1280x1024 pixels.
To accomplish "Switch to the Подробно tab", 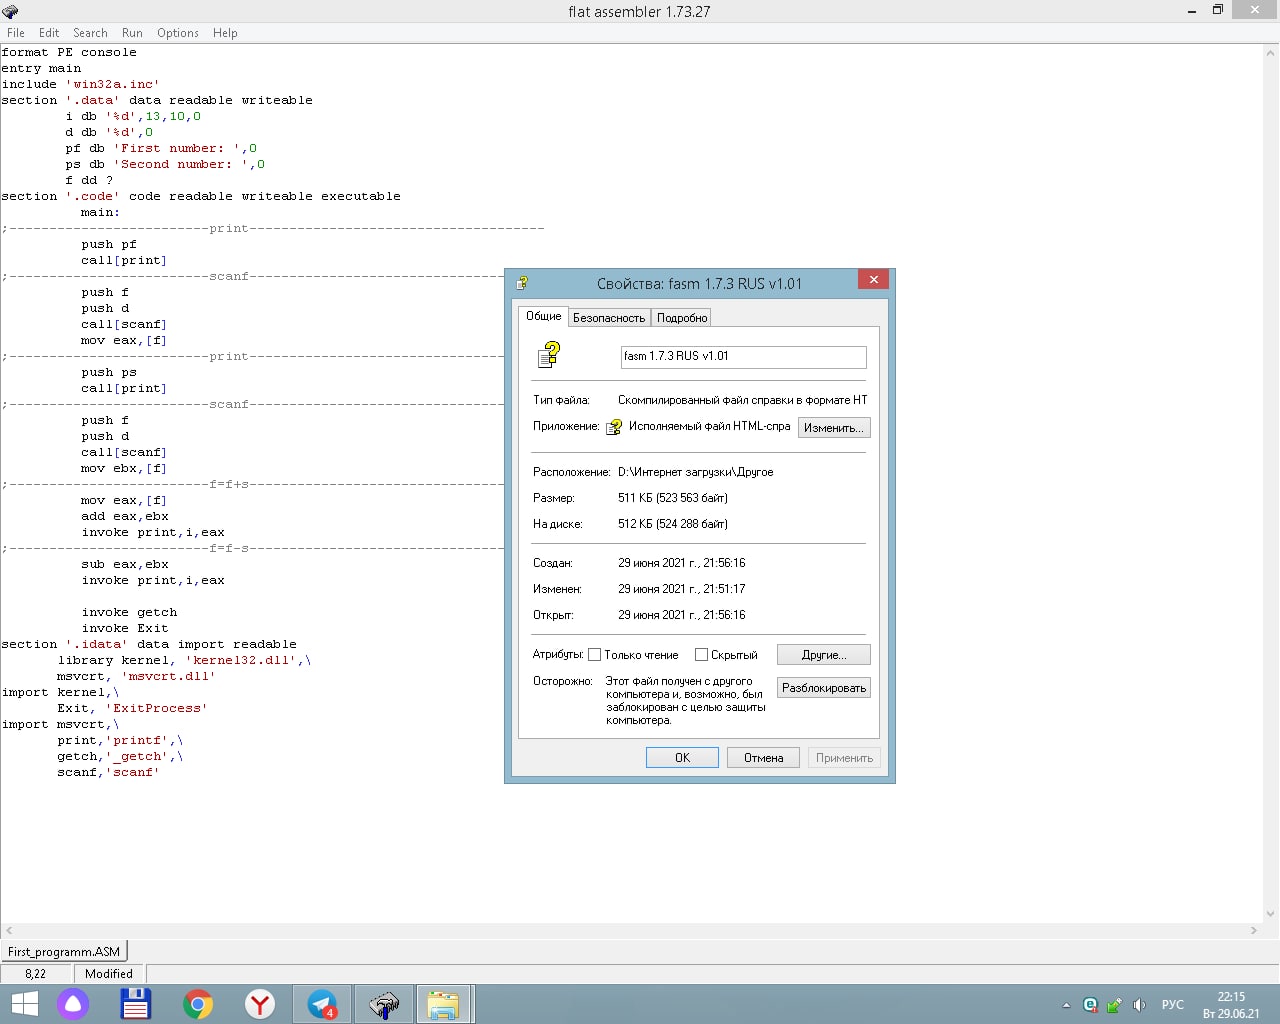I will tap(682, 318).
